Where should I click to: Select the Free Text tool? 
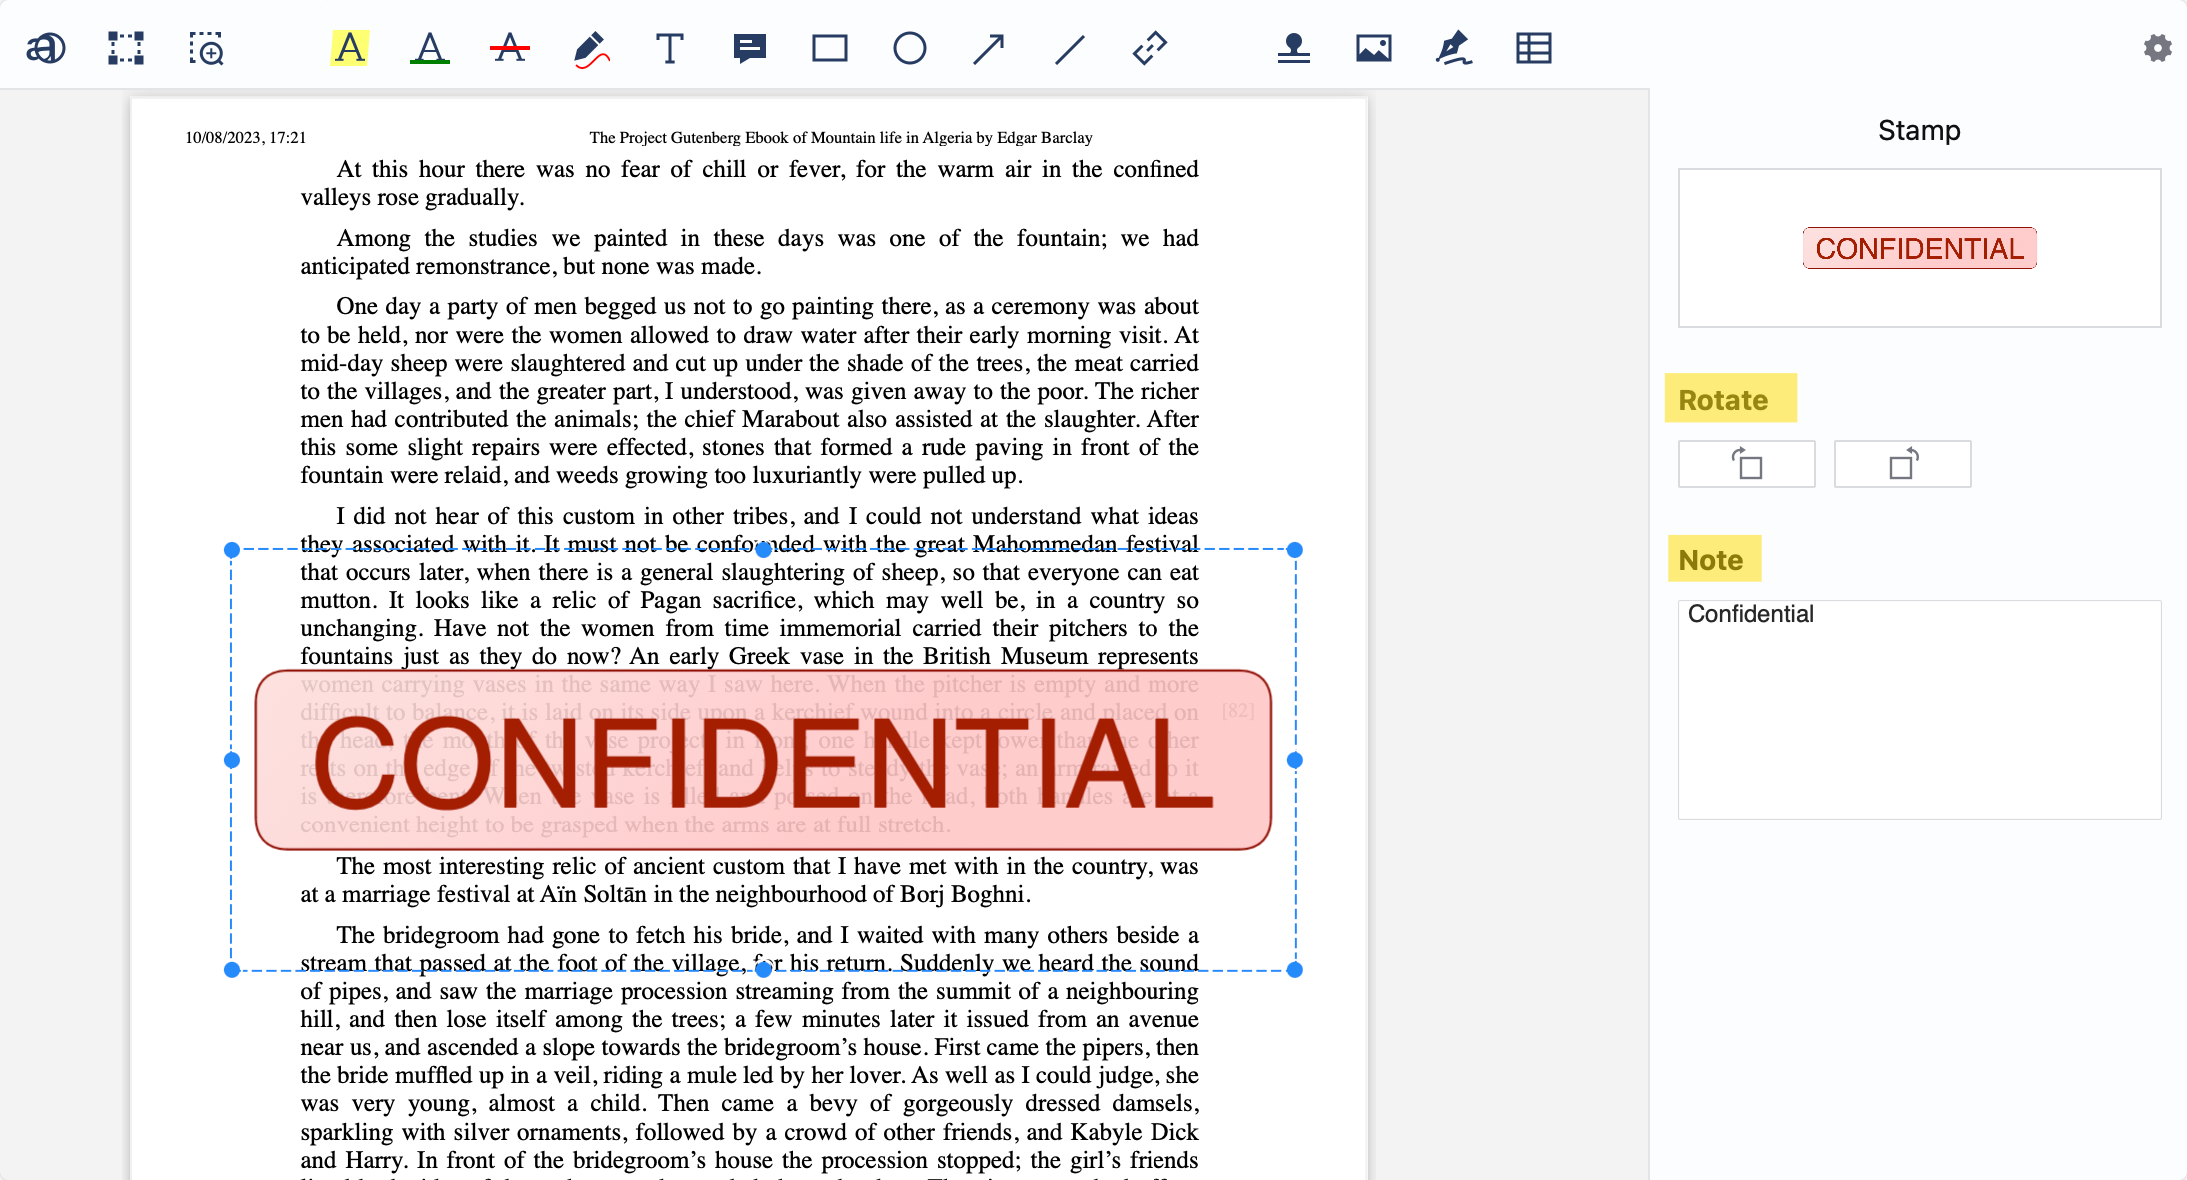pyautogui.click(x=670, y=48)
